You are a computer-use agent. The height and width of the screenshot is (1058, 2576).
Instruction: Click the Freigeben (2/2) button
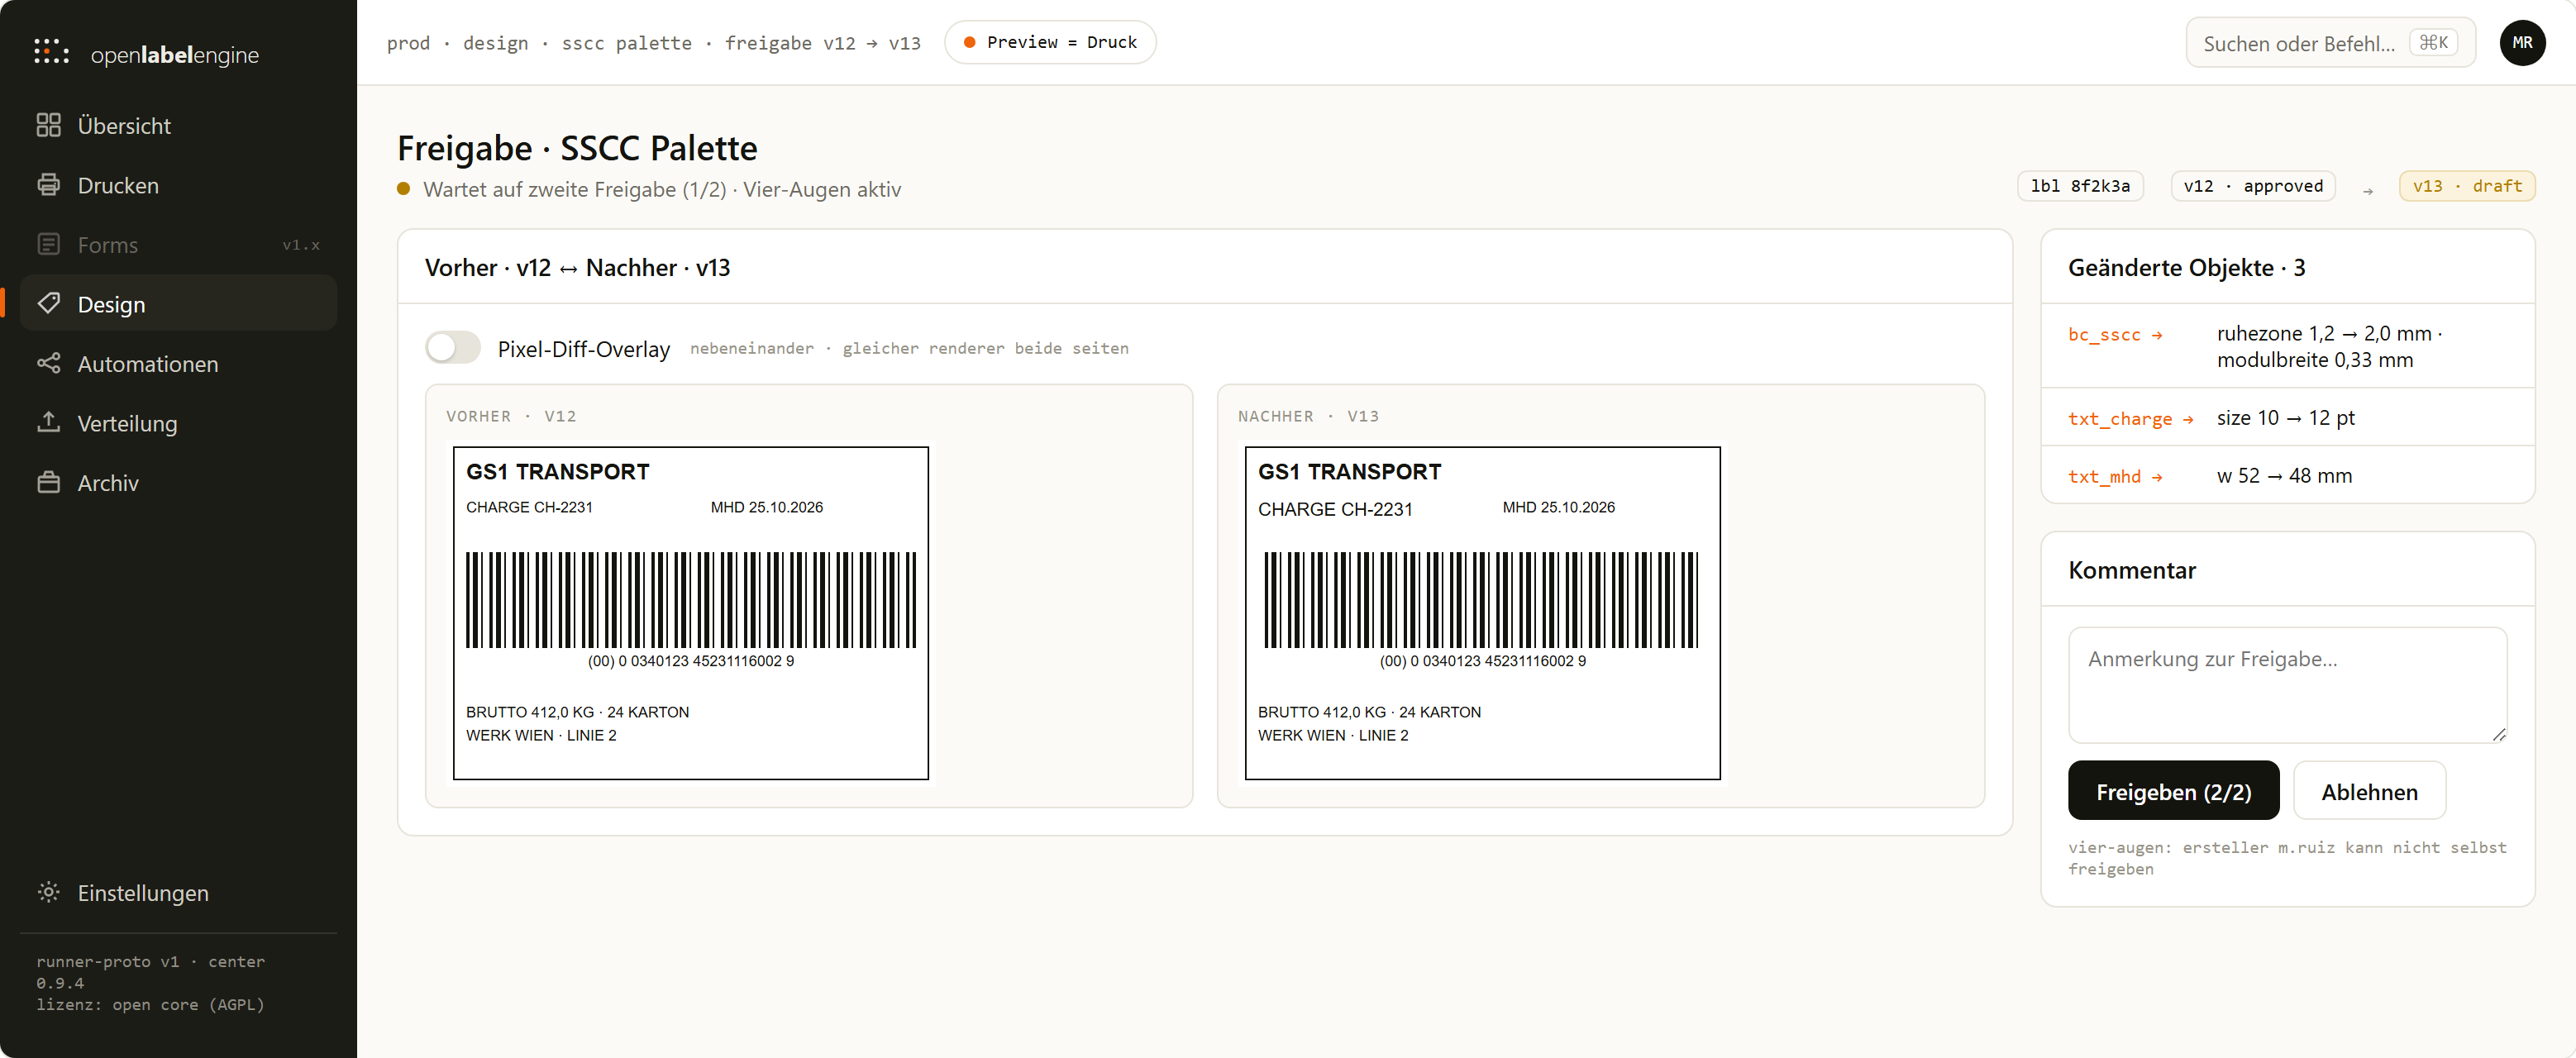[x=2173, y=791]
